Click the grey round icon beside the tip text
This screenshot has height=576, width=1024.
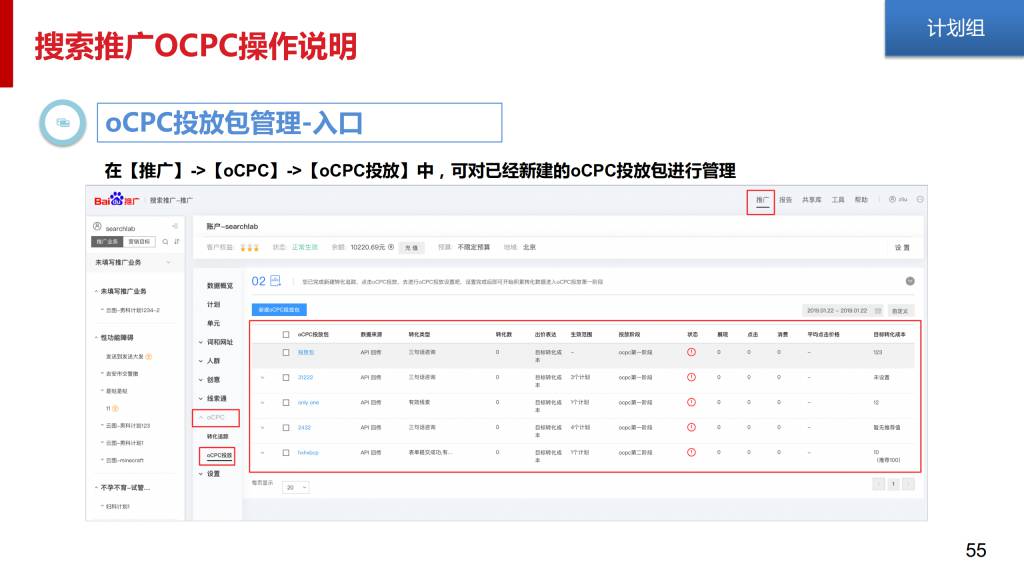click(910, 281)
